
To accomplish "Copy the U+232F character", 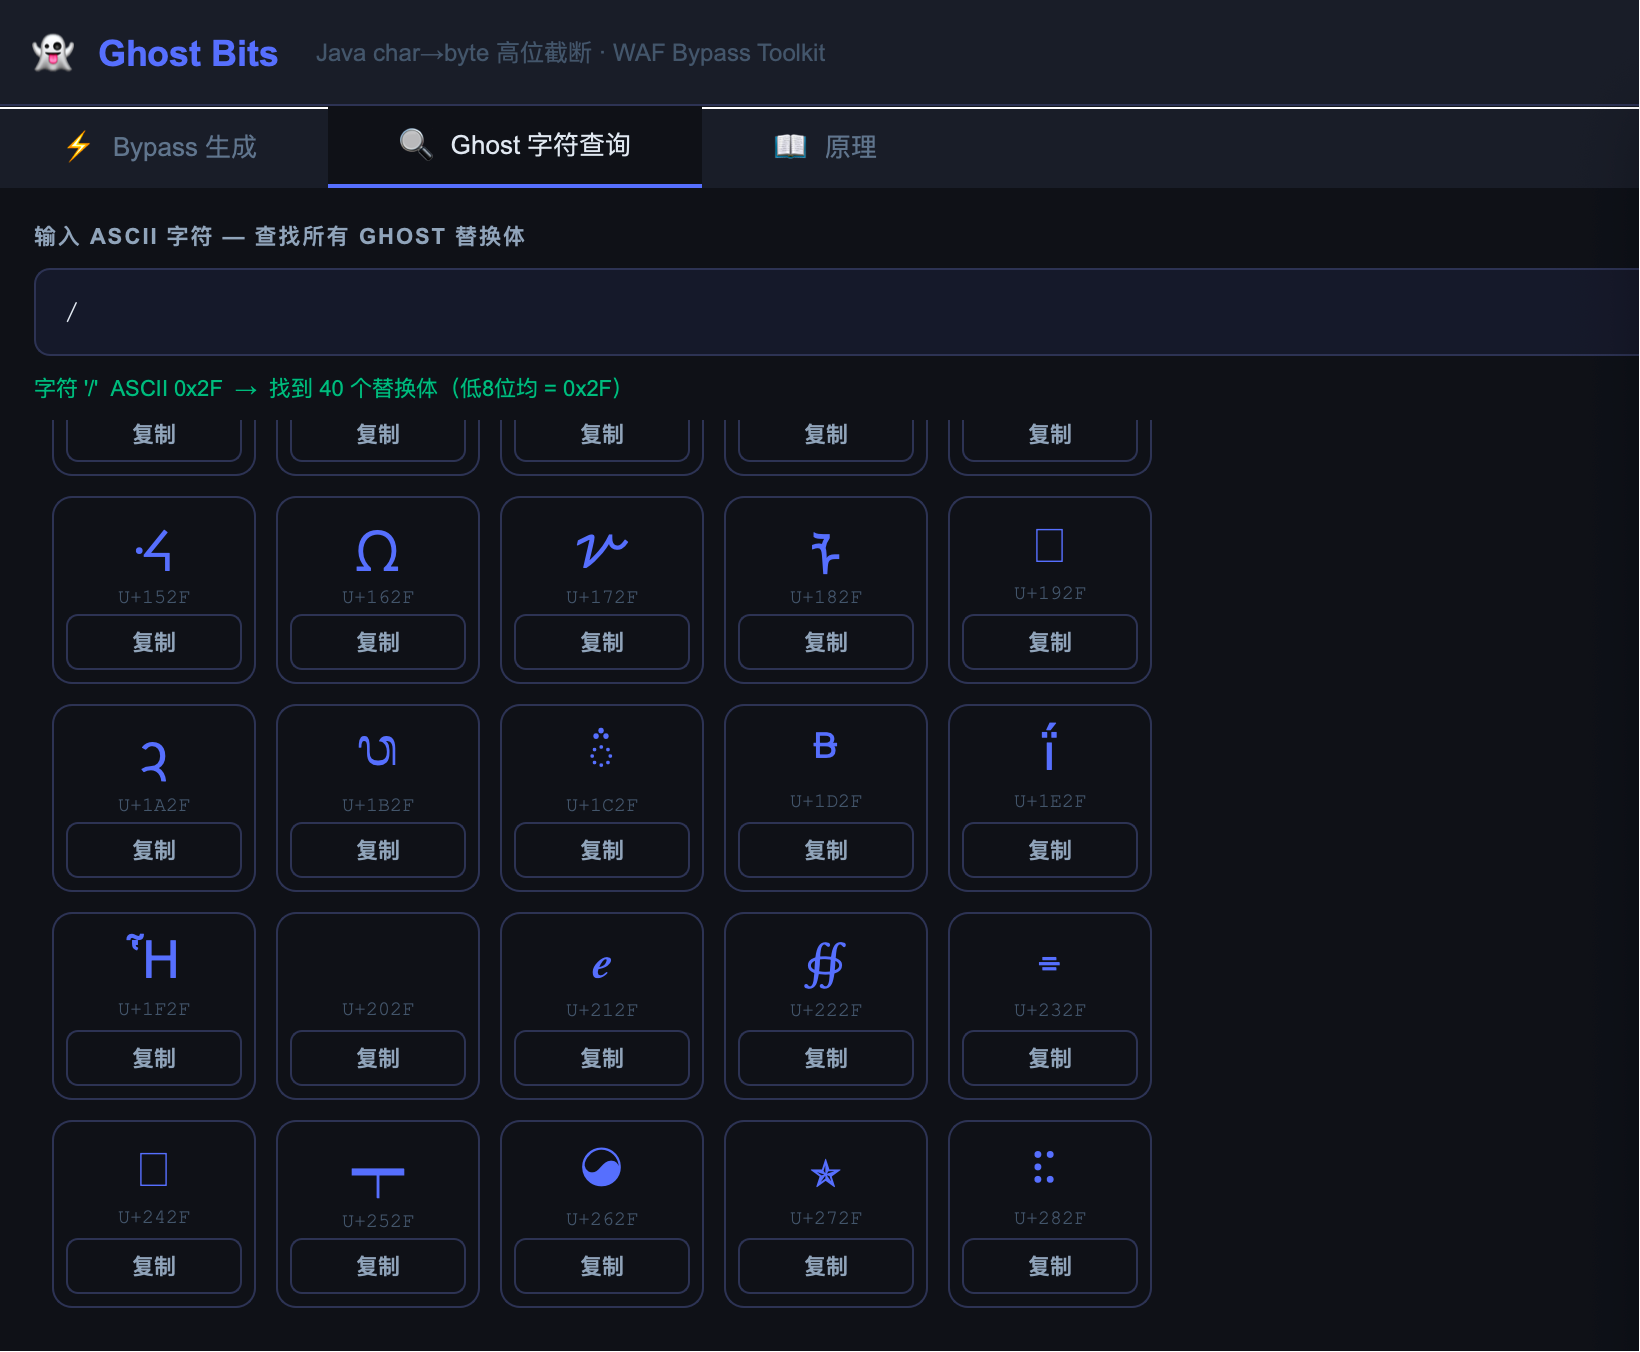I will [x=1050, y=1058].
